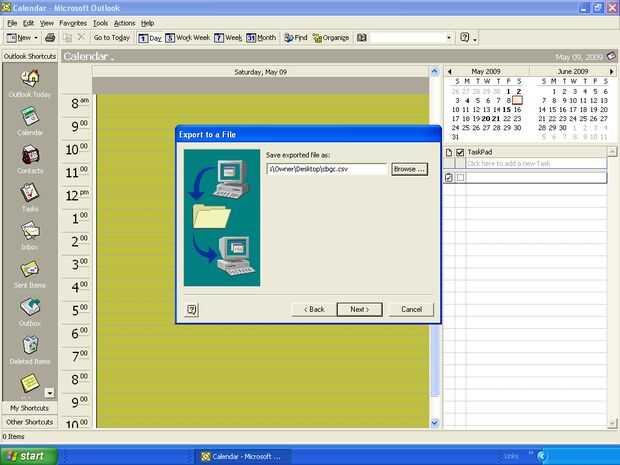Click the Outlook Shortcuts group header
620x465 pixels.
pos(30,56)
